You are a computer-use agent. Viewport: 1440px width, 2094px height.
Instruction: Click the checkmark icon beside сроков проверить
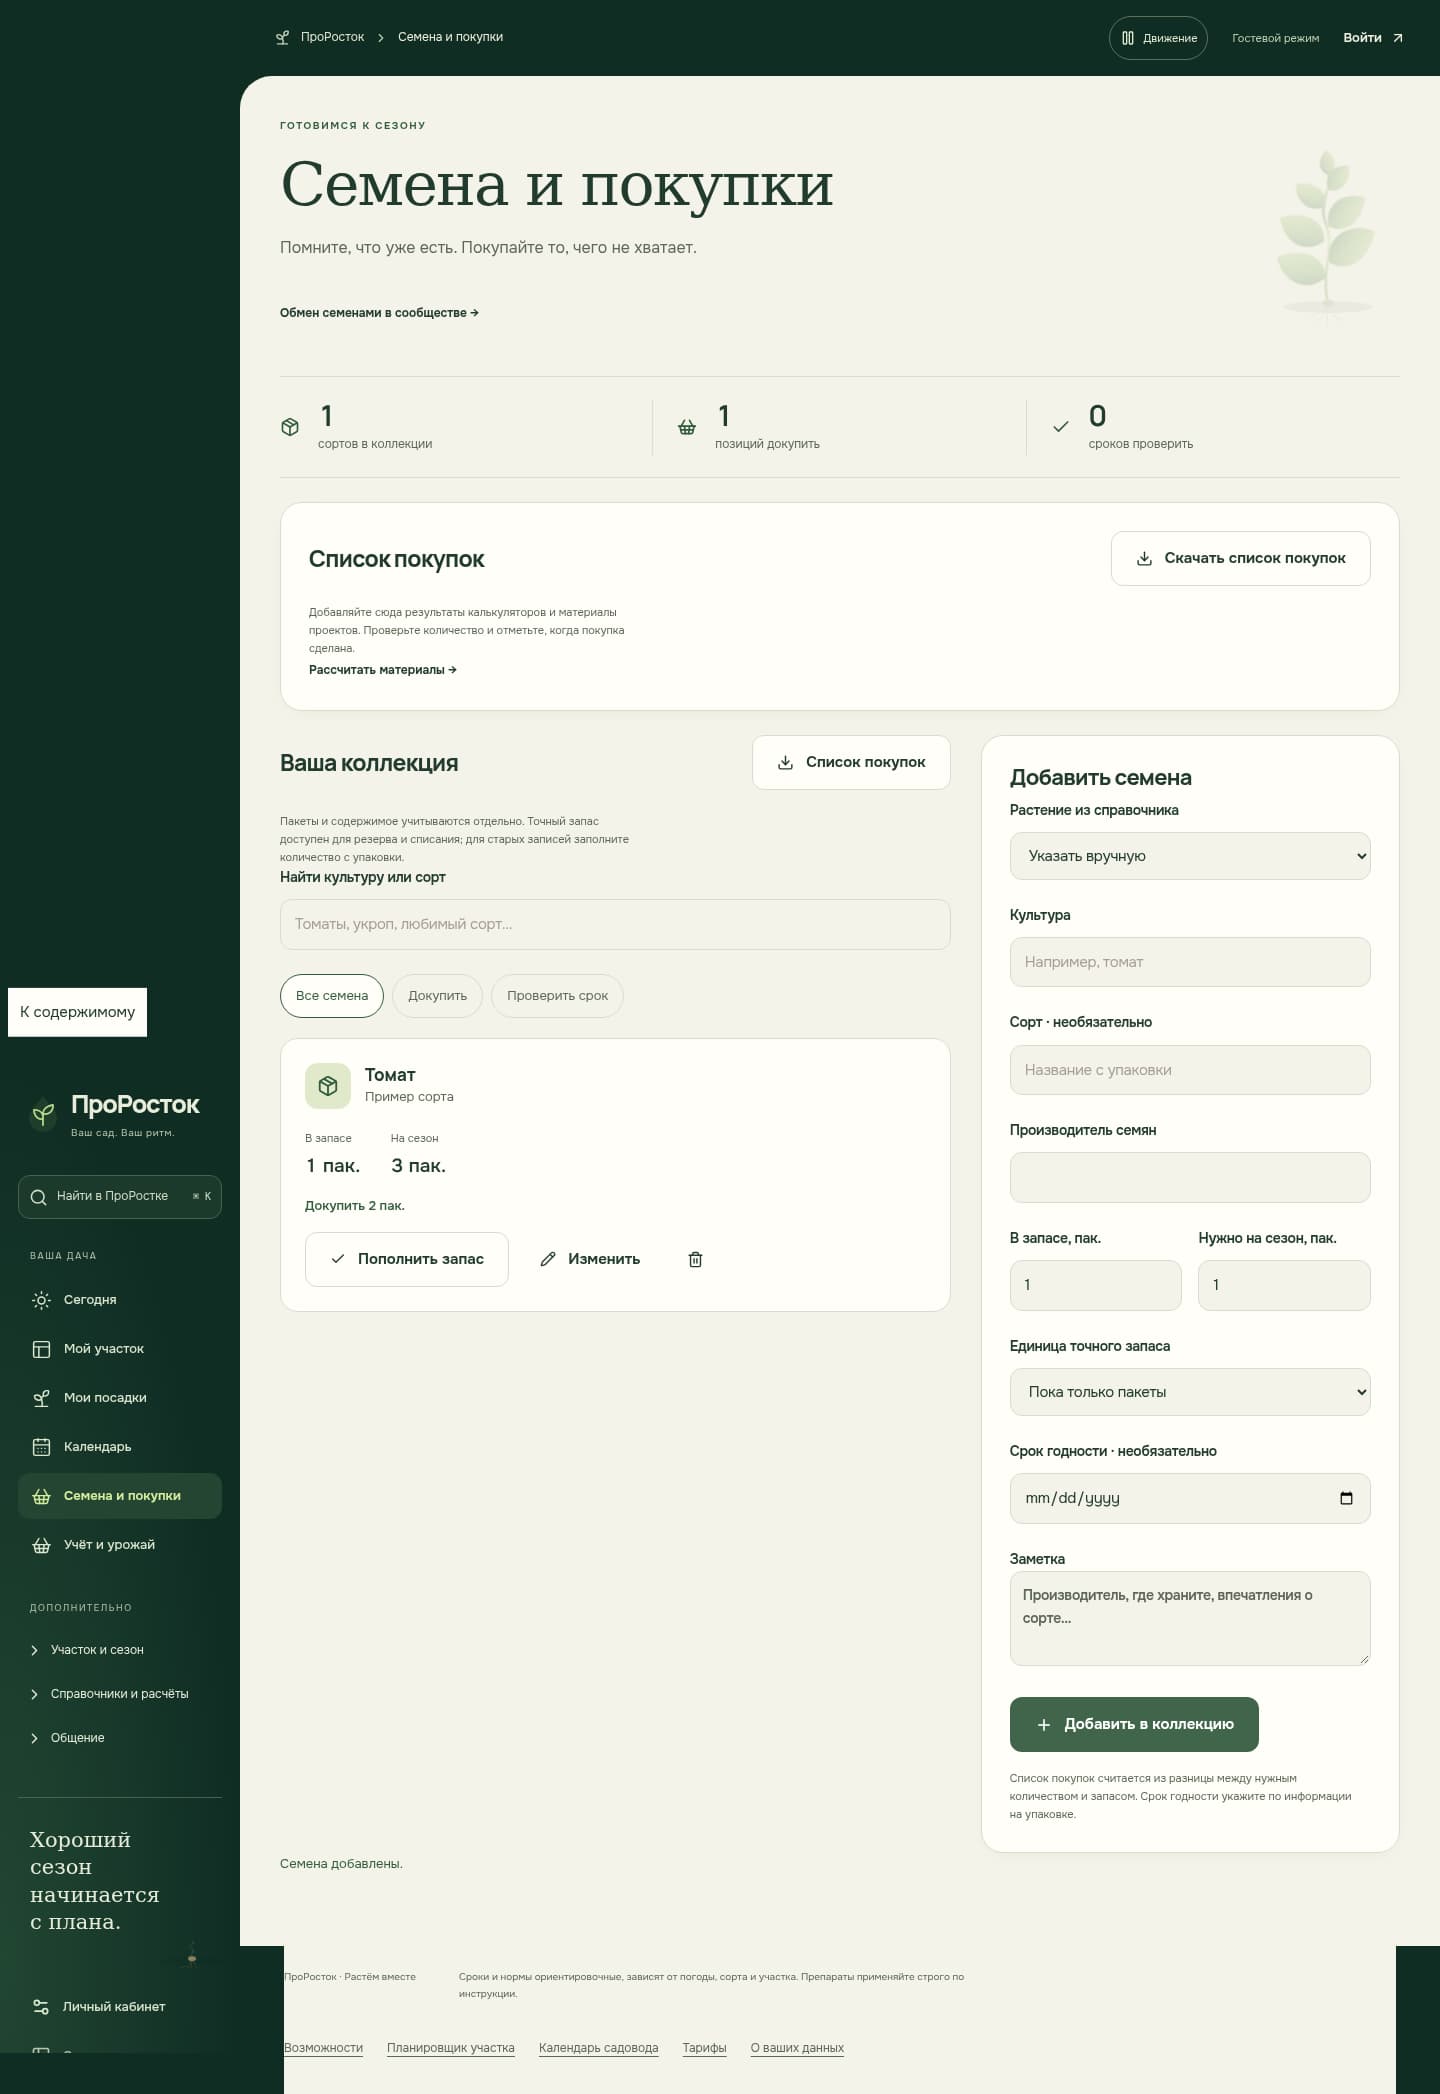[x=1061, y=427]
